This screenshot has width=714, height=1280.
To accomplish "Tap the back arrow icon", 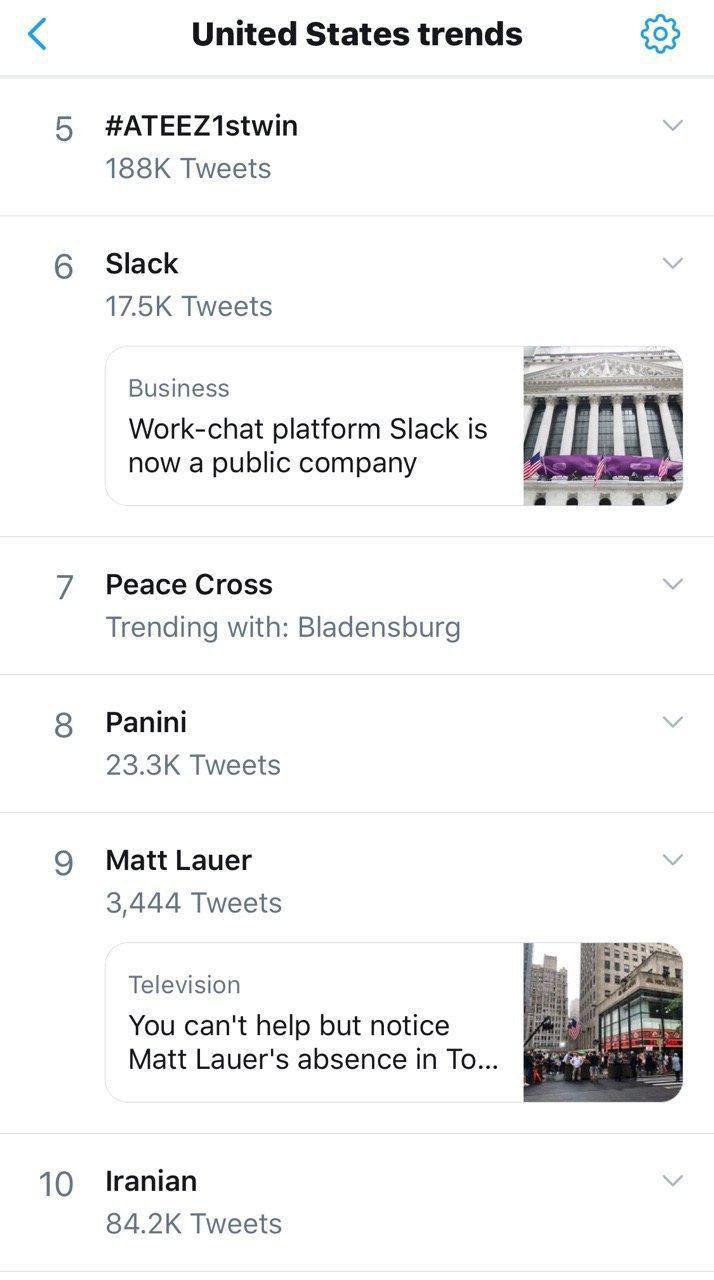I will click(37, 35).
